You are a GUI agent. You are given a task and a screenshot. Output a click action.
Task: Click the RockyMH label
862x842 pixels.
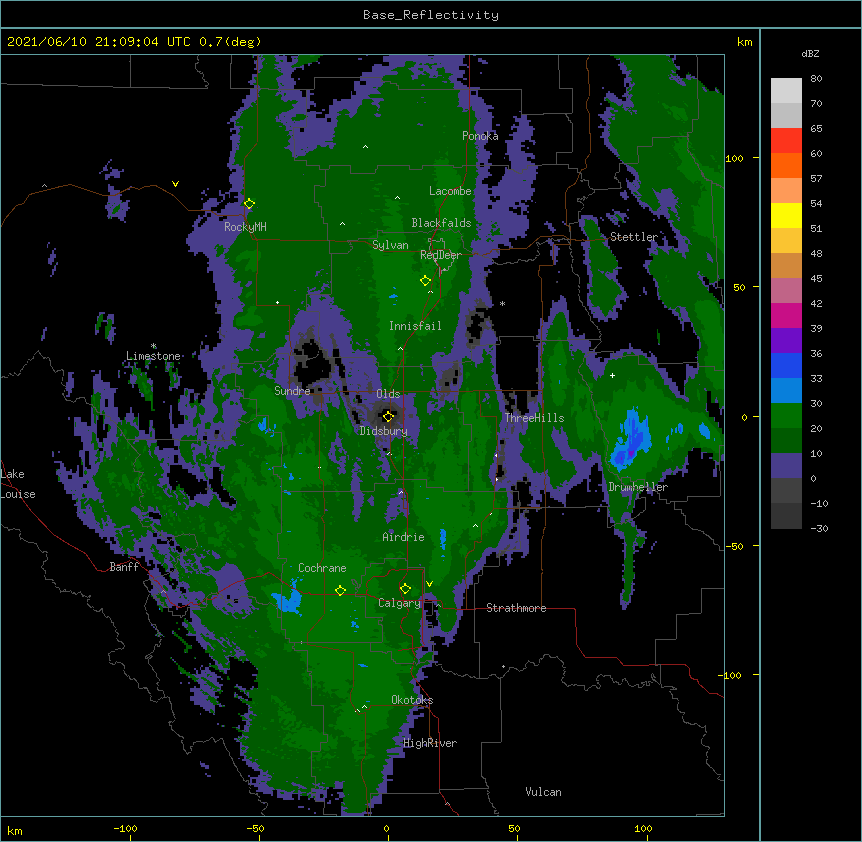[x=245, y=227]
